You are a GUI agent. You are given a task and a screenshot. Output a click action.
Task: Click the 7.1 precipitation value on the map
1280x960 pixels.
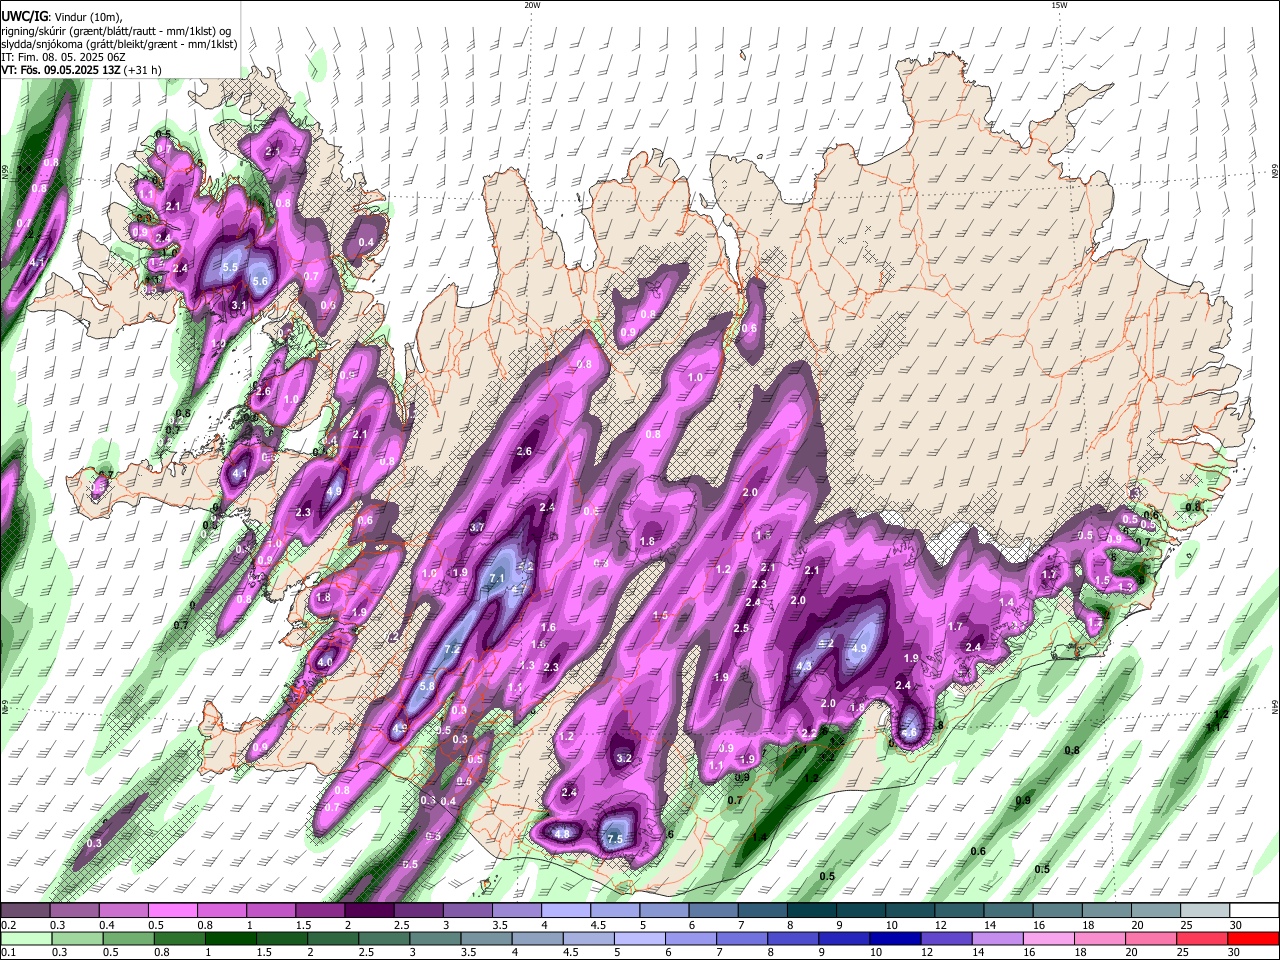[497, 579]
